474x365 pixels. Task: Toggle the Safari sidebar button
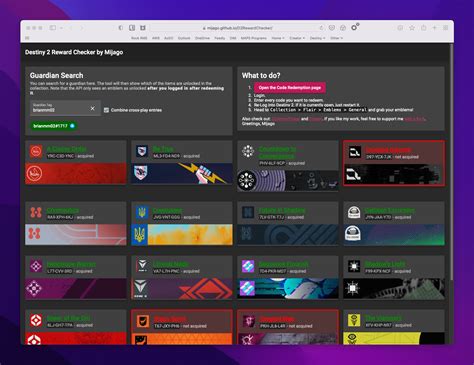(x=53, y=28)
